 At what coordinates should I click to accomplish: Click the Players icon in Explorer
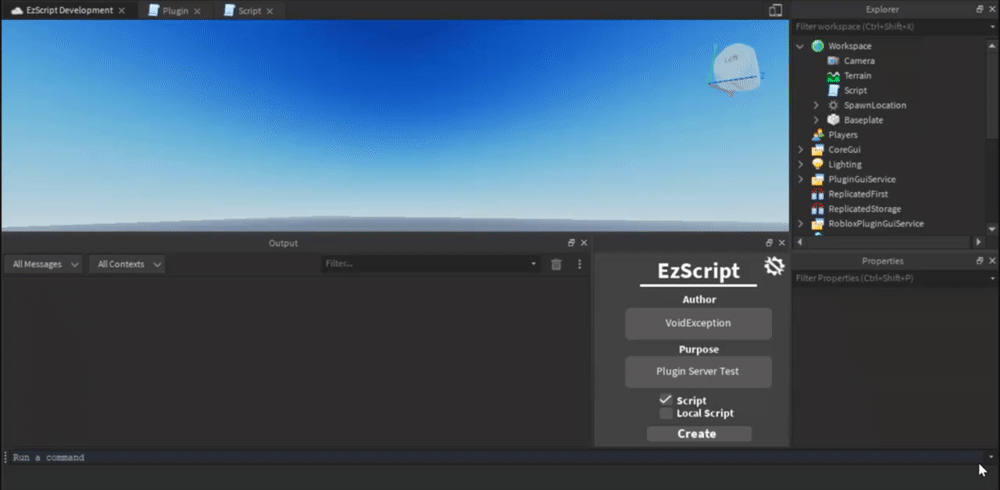coord(818,135)
